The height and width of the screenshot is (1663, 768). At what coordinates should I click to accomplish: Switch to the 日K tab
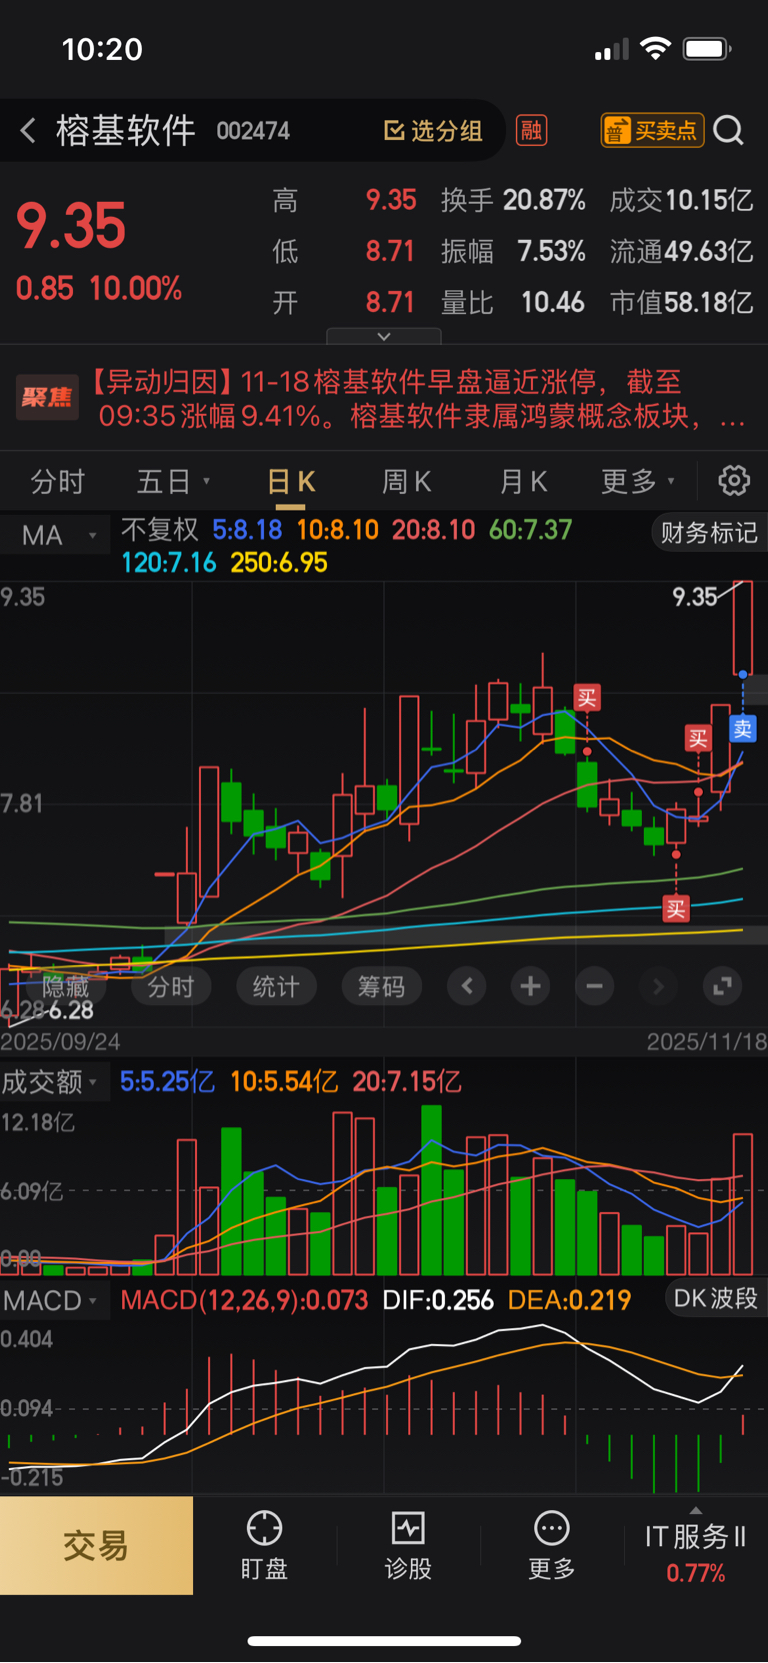pos(291,481)
